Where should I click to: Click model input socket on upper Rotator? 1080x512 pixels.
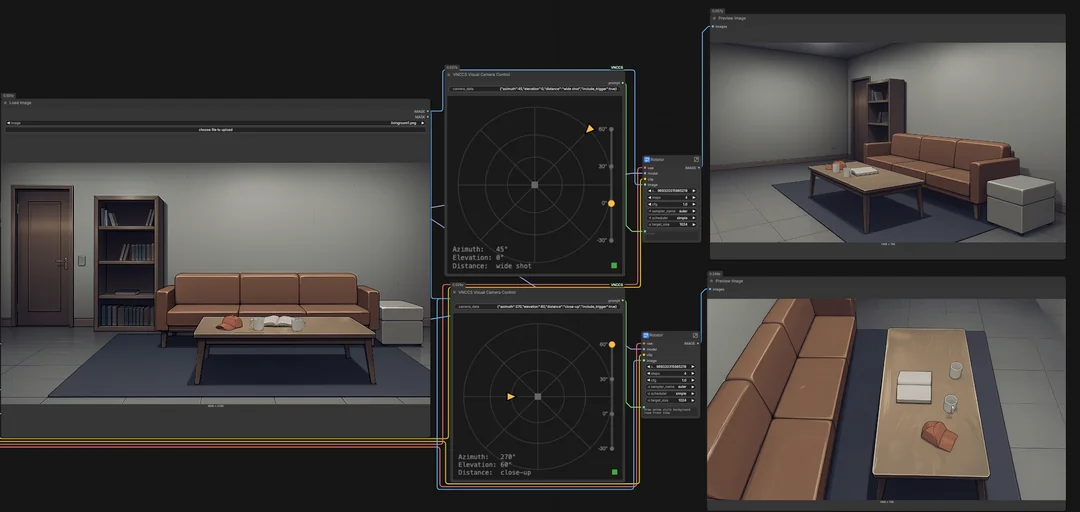645,173
